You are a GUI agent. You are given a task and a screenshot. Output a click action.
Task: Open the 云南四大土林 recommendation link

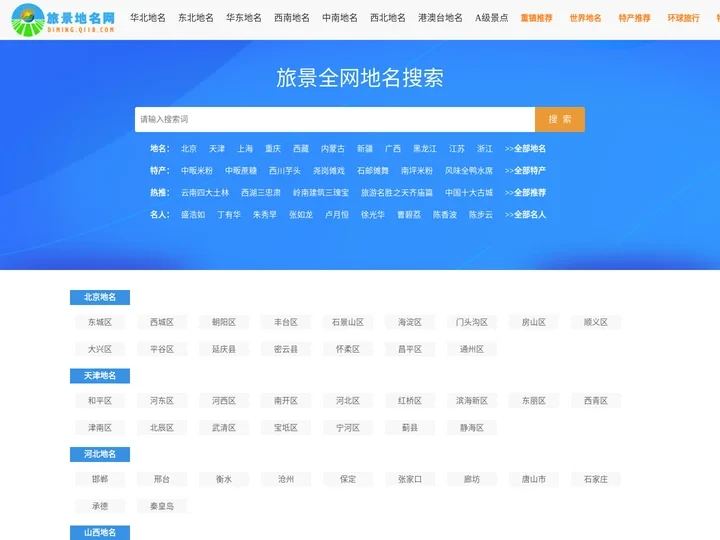tap(205, 192)
